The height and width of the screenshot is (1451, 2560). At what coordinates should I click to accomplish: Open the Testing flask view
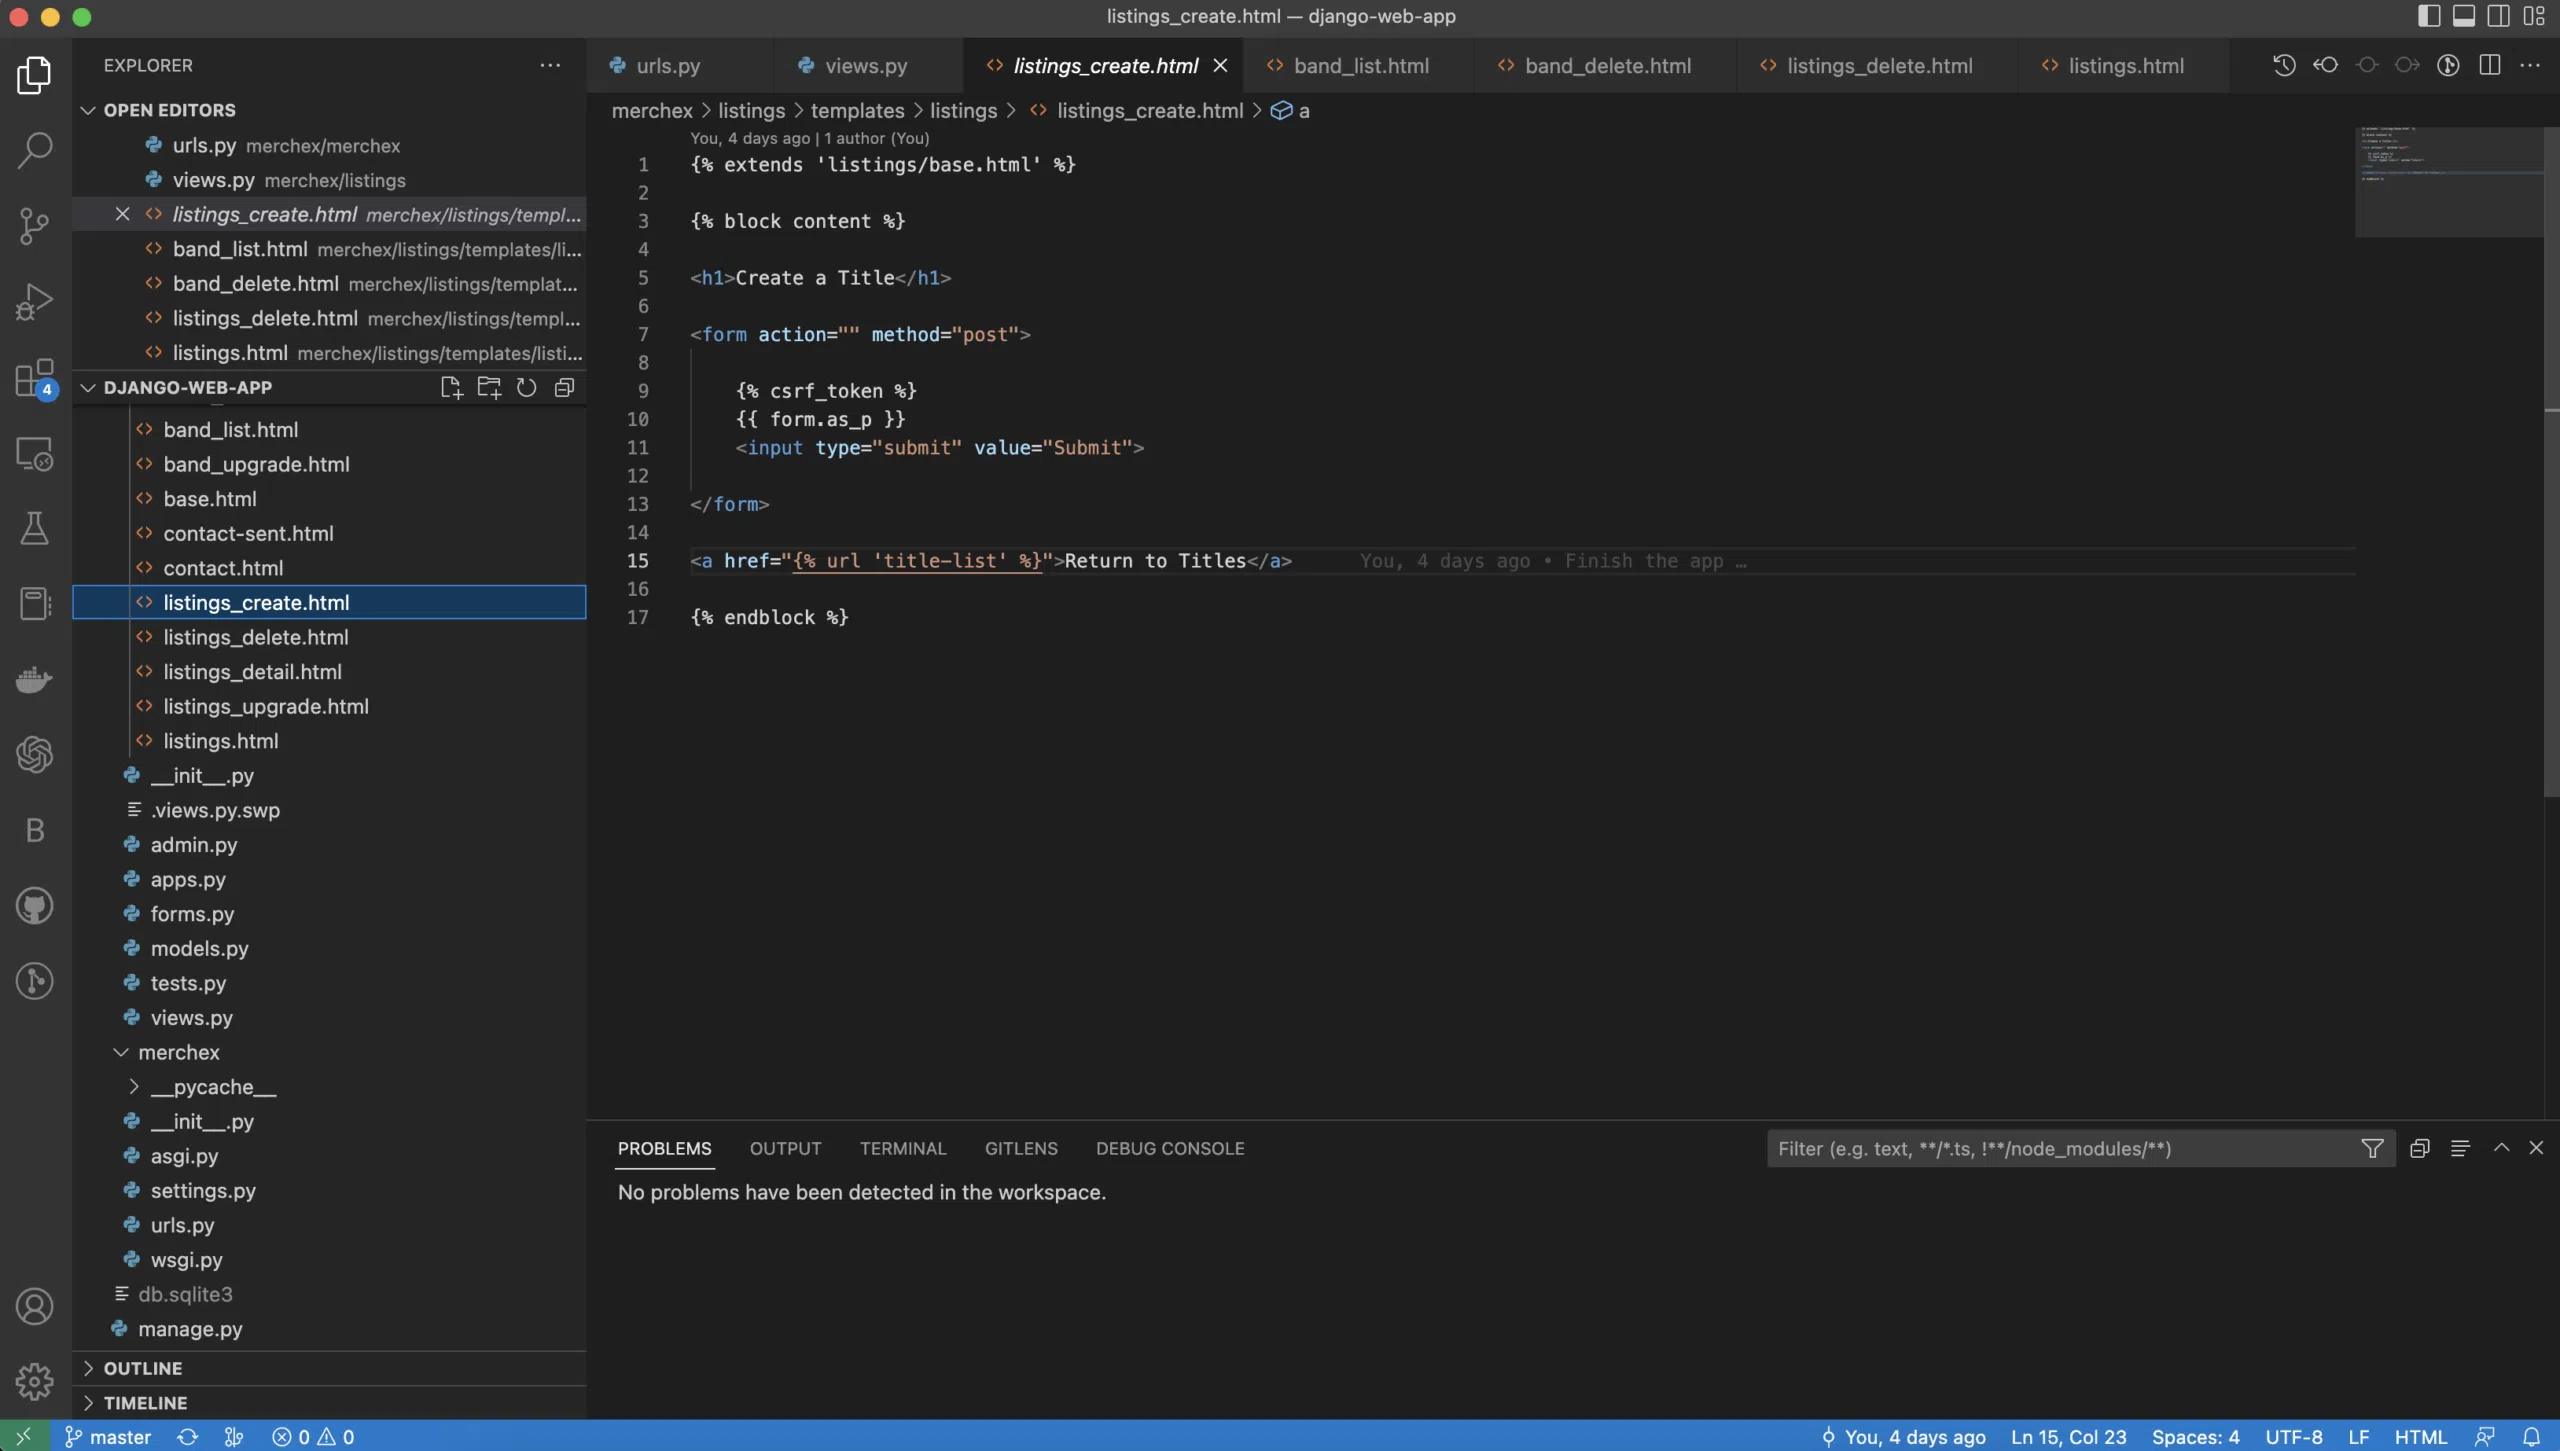coord(35,528)
